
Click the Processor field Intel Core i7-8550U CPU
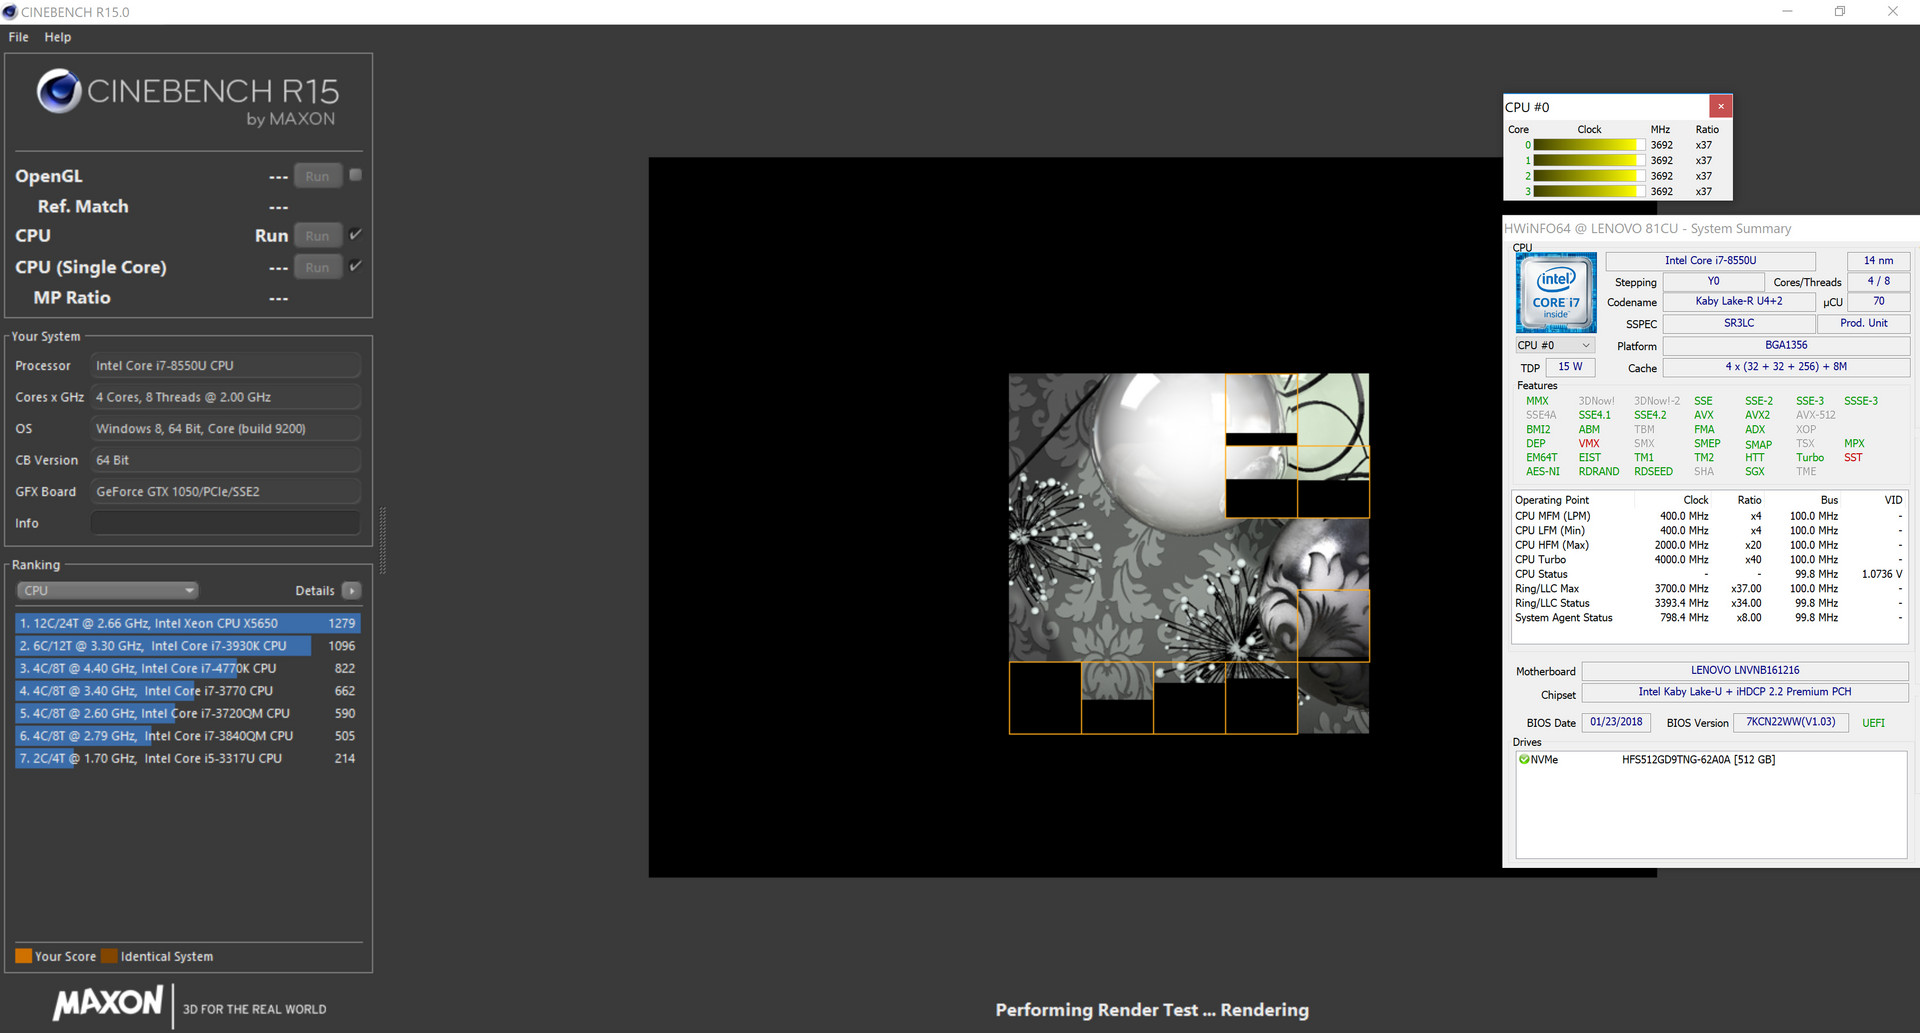click(x=225, y=366)
